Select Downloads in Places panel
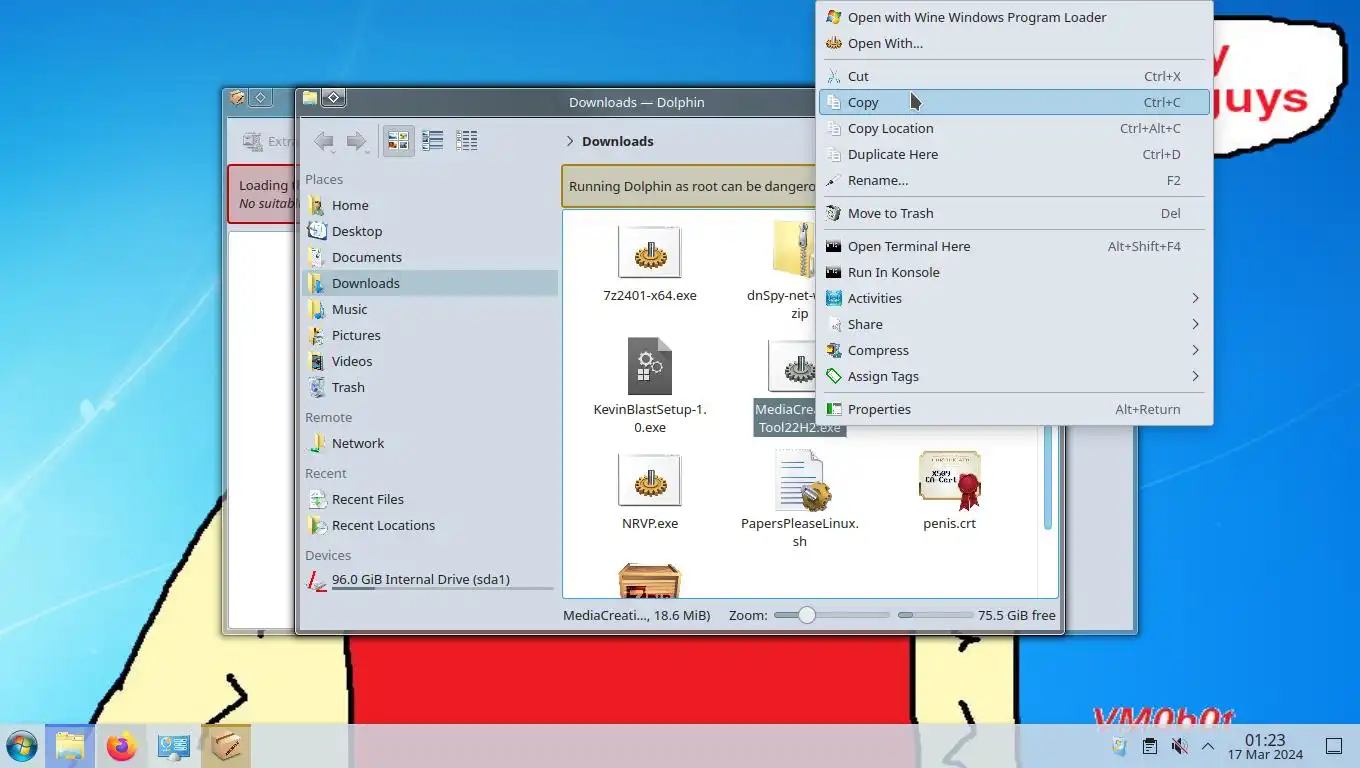Viewport: 1360px width, 768px height. [x=430, y=283]
